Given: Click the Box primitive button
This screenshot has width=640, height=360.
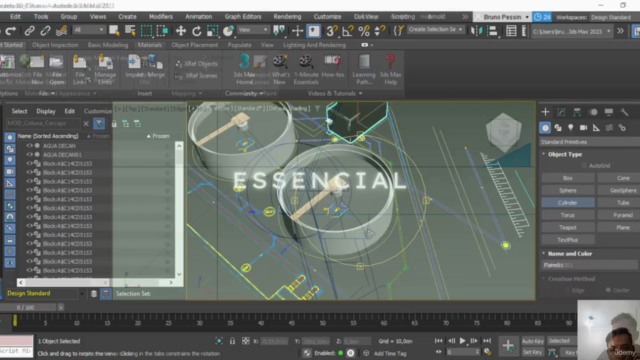Looking at the screenshot, I should coord(568,178).
